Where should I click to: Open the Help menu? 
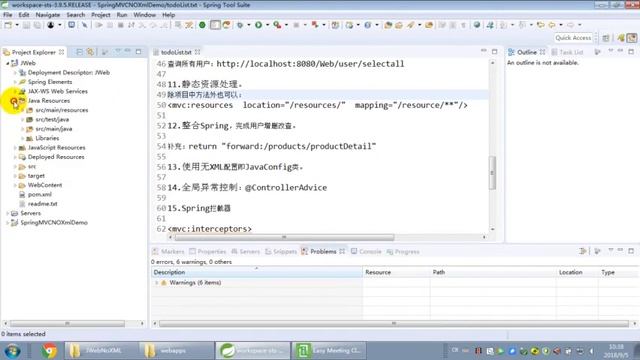pyautogui.click(x=168, y=15)
